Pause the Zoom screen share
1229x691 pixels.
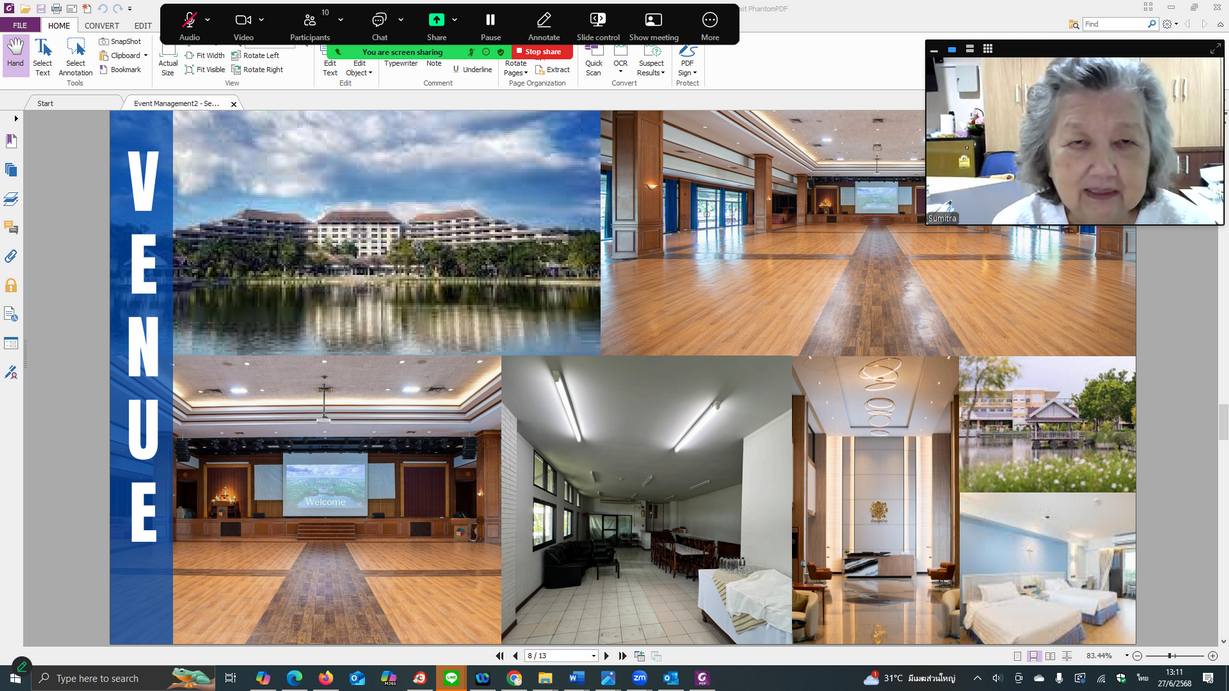tap(490, 24)
